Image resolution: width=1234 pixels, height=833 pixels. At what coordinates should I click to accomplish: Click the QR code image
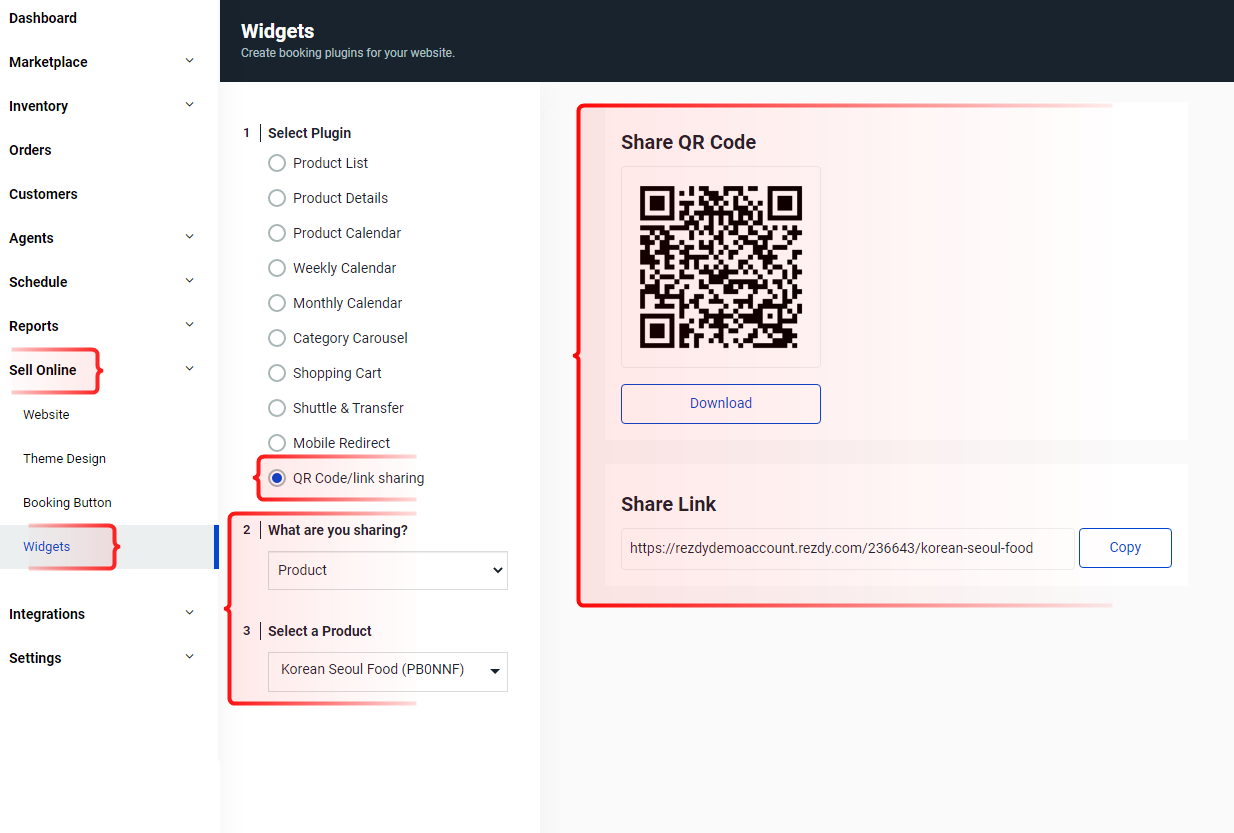720,267
